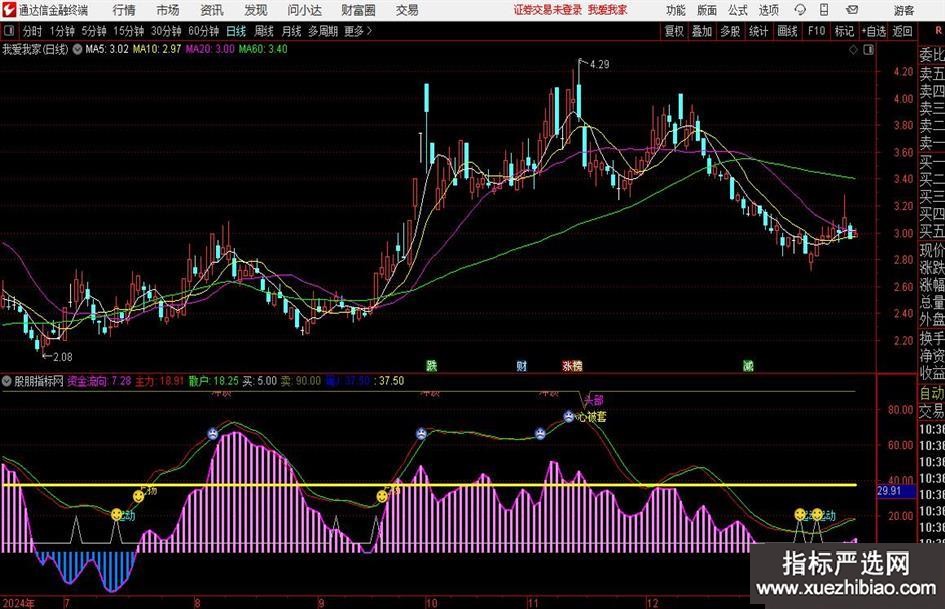Viewport: 945px width, 609px height.
Task: Click the MA60: 3.40 value
Action: click(263, 49)
